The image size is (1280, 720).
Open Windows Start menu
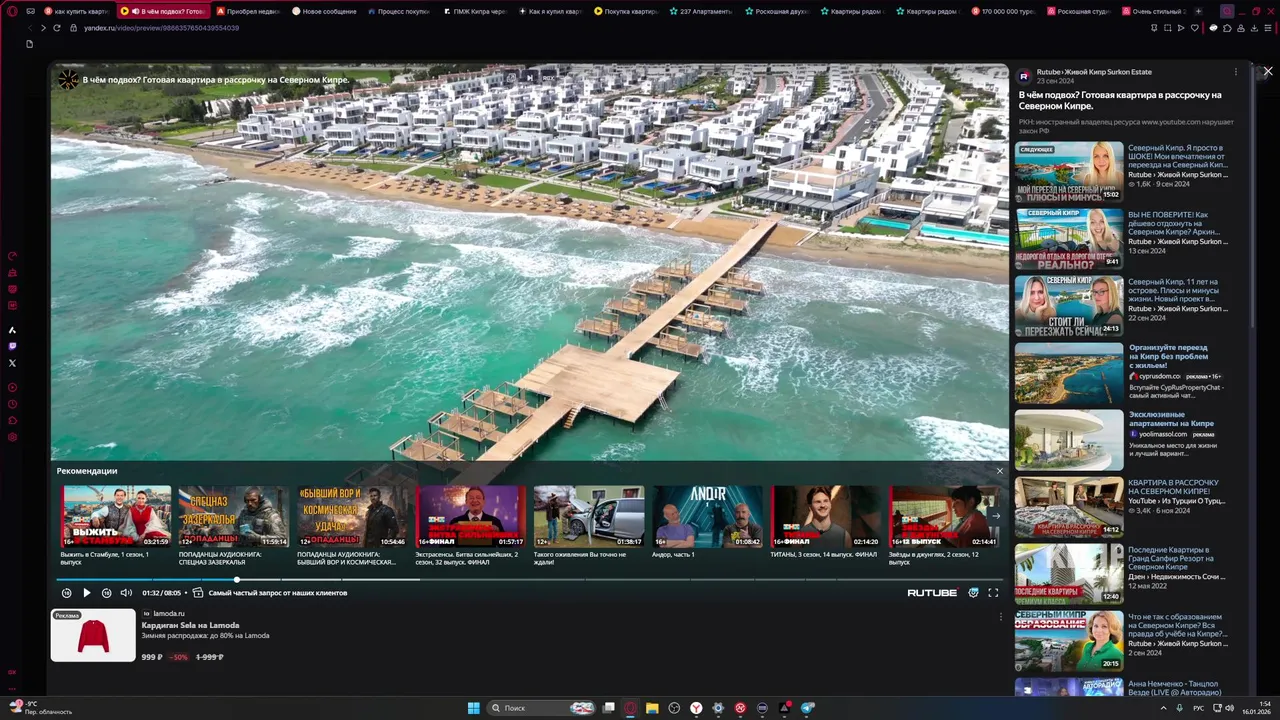pyautogui.click(x=473, y=708)
